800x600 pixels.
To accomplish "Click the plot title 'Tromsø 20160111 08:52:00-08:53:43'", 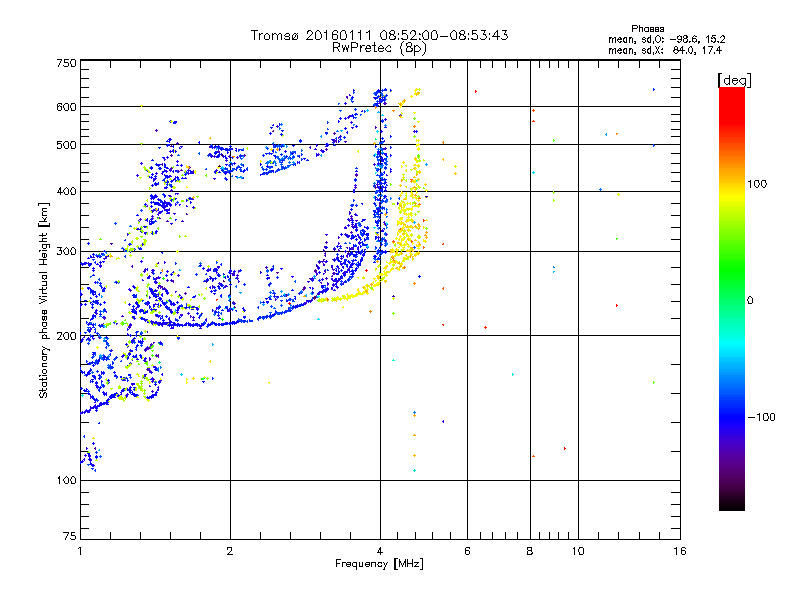I will (x=379, y=35).
